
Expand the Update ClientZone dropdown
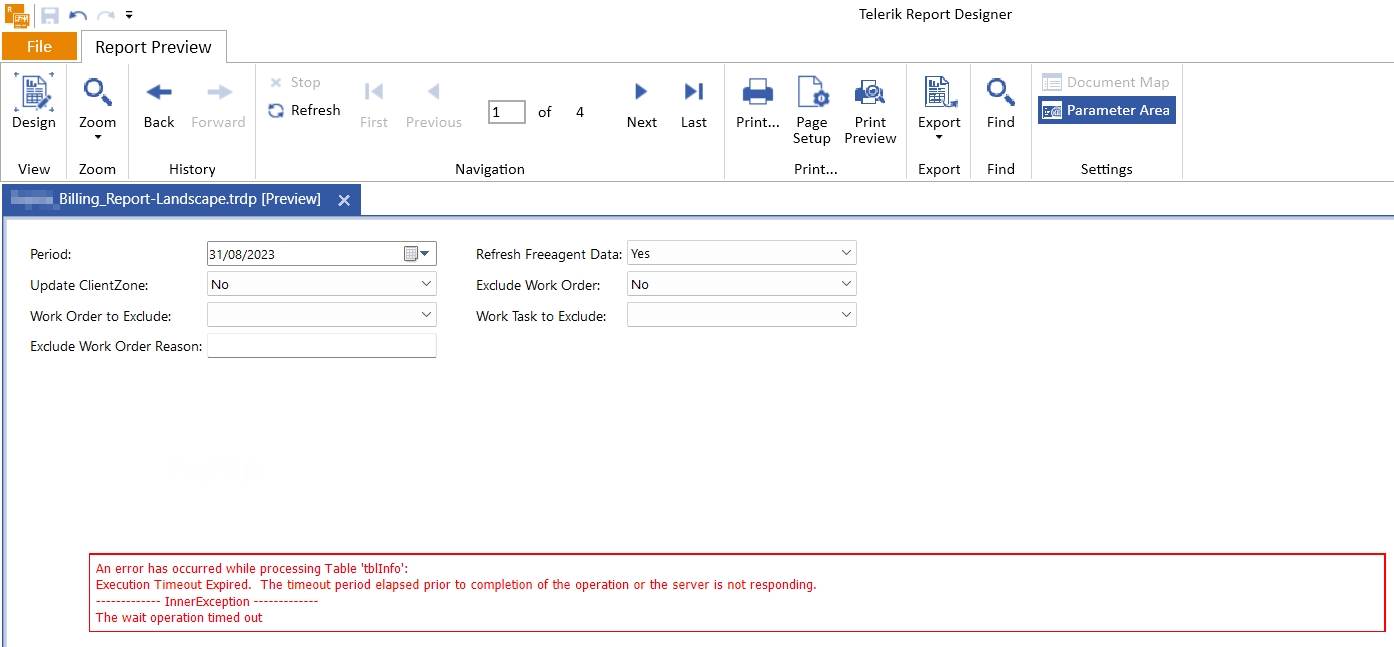[426, 285]
